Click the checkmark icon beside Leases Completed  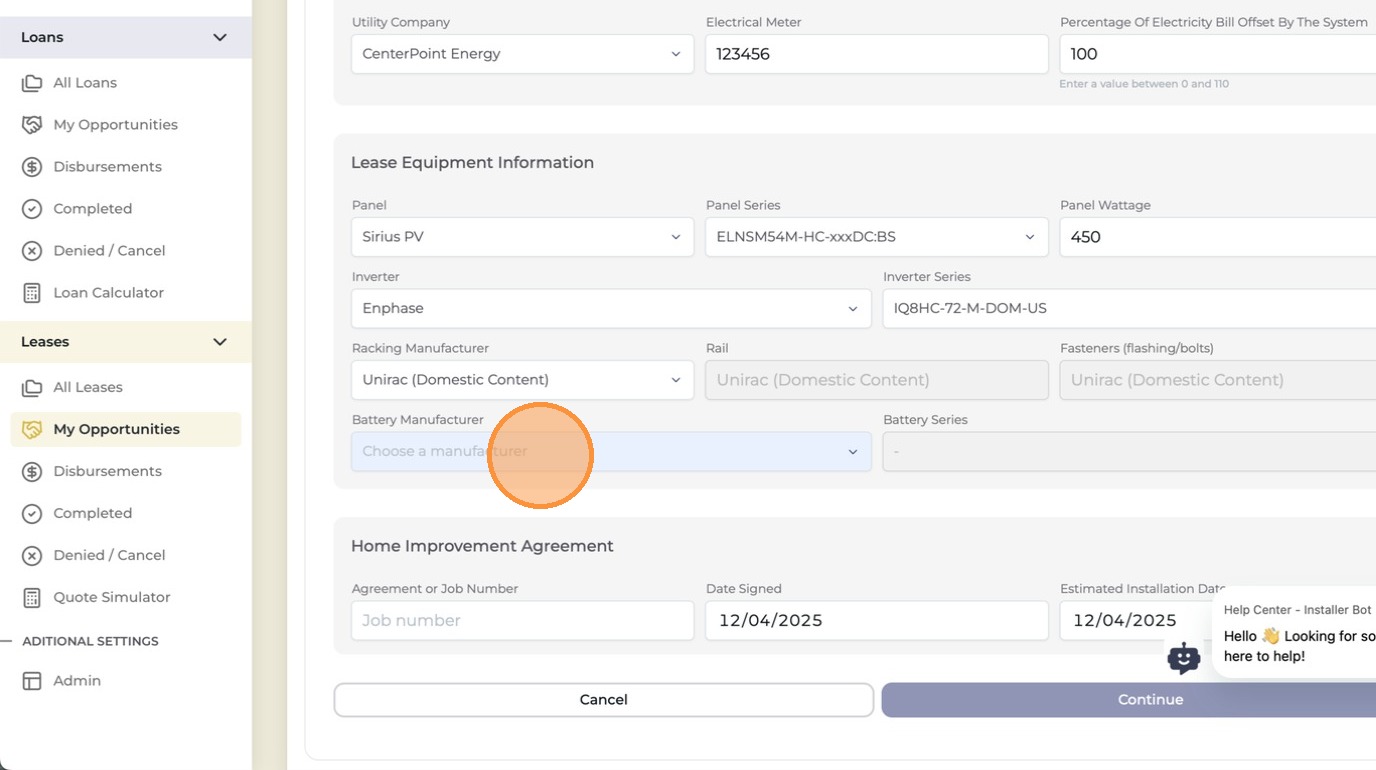coord(32,513)
